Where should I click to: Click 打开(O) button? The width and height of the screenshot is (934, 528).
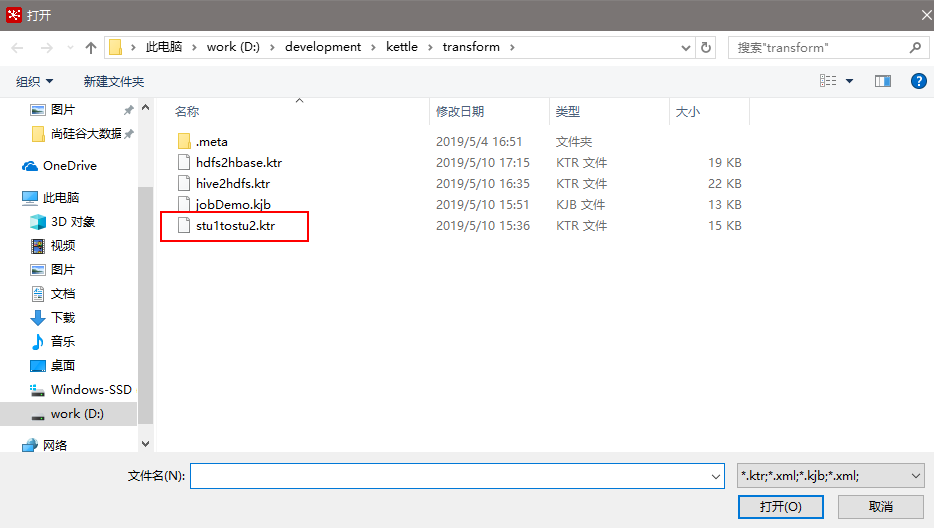pos(781,507)
